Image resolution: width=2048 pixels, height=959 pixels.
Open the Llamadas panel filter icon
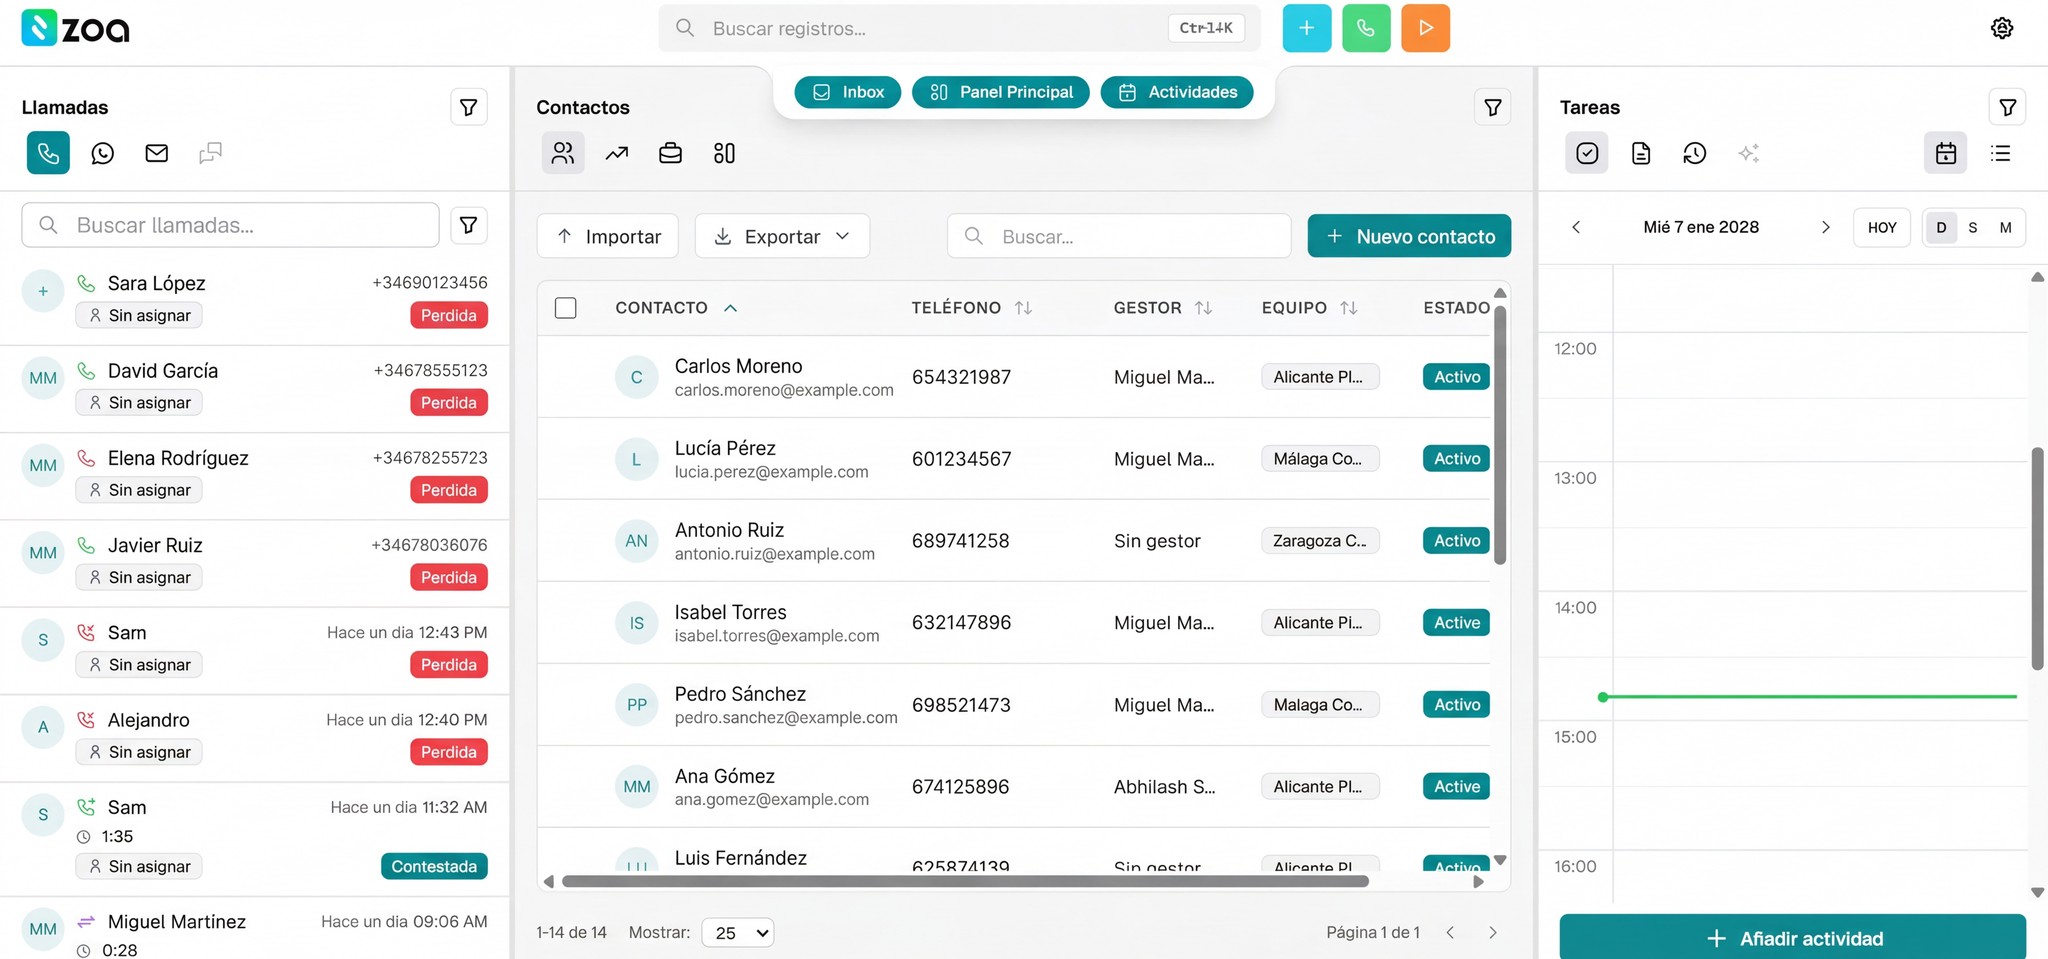[468, 107]
